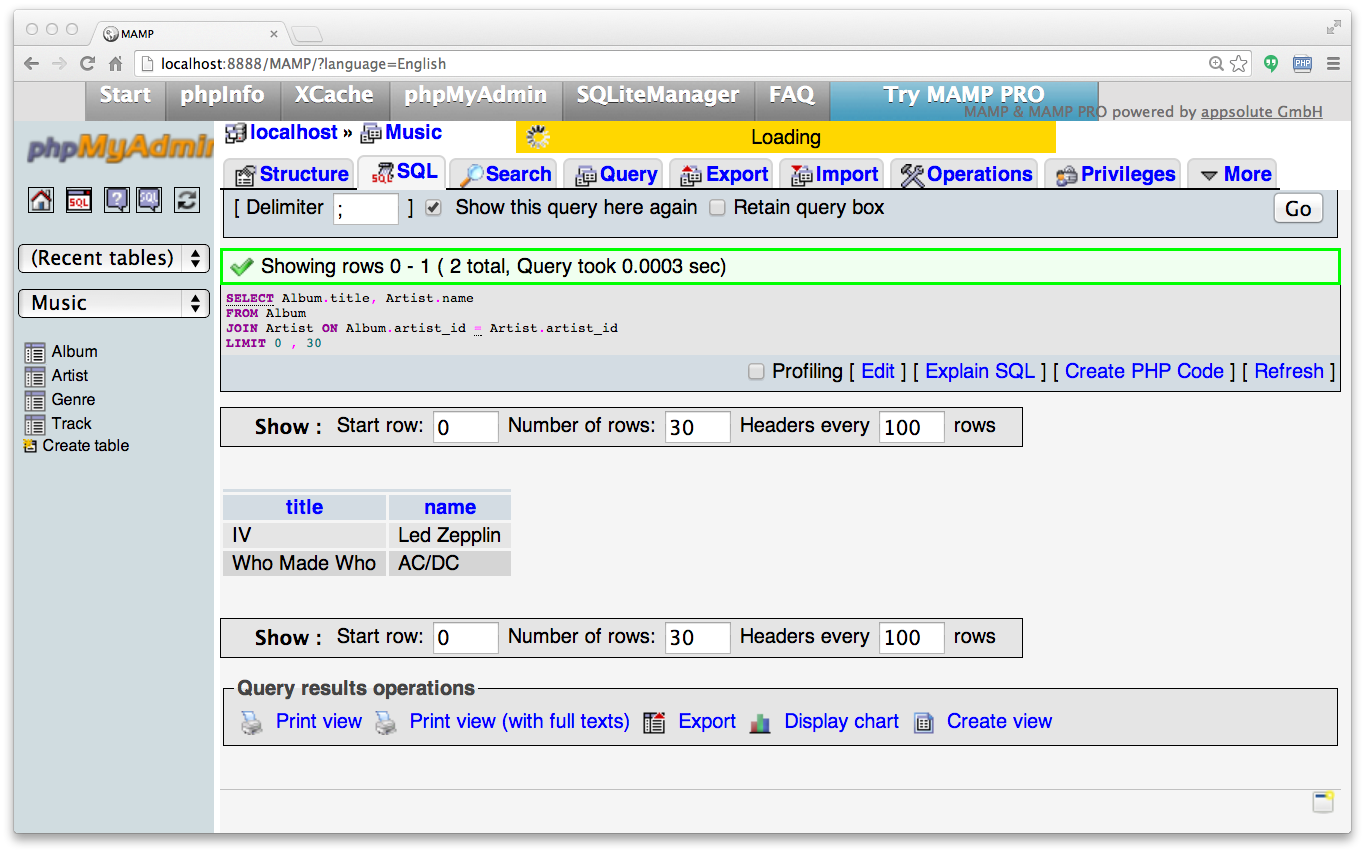Click the Create view icon
This screenshot has width=1365, height=853.
tap(924, 723)
